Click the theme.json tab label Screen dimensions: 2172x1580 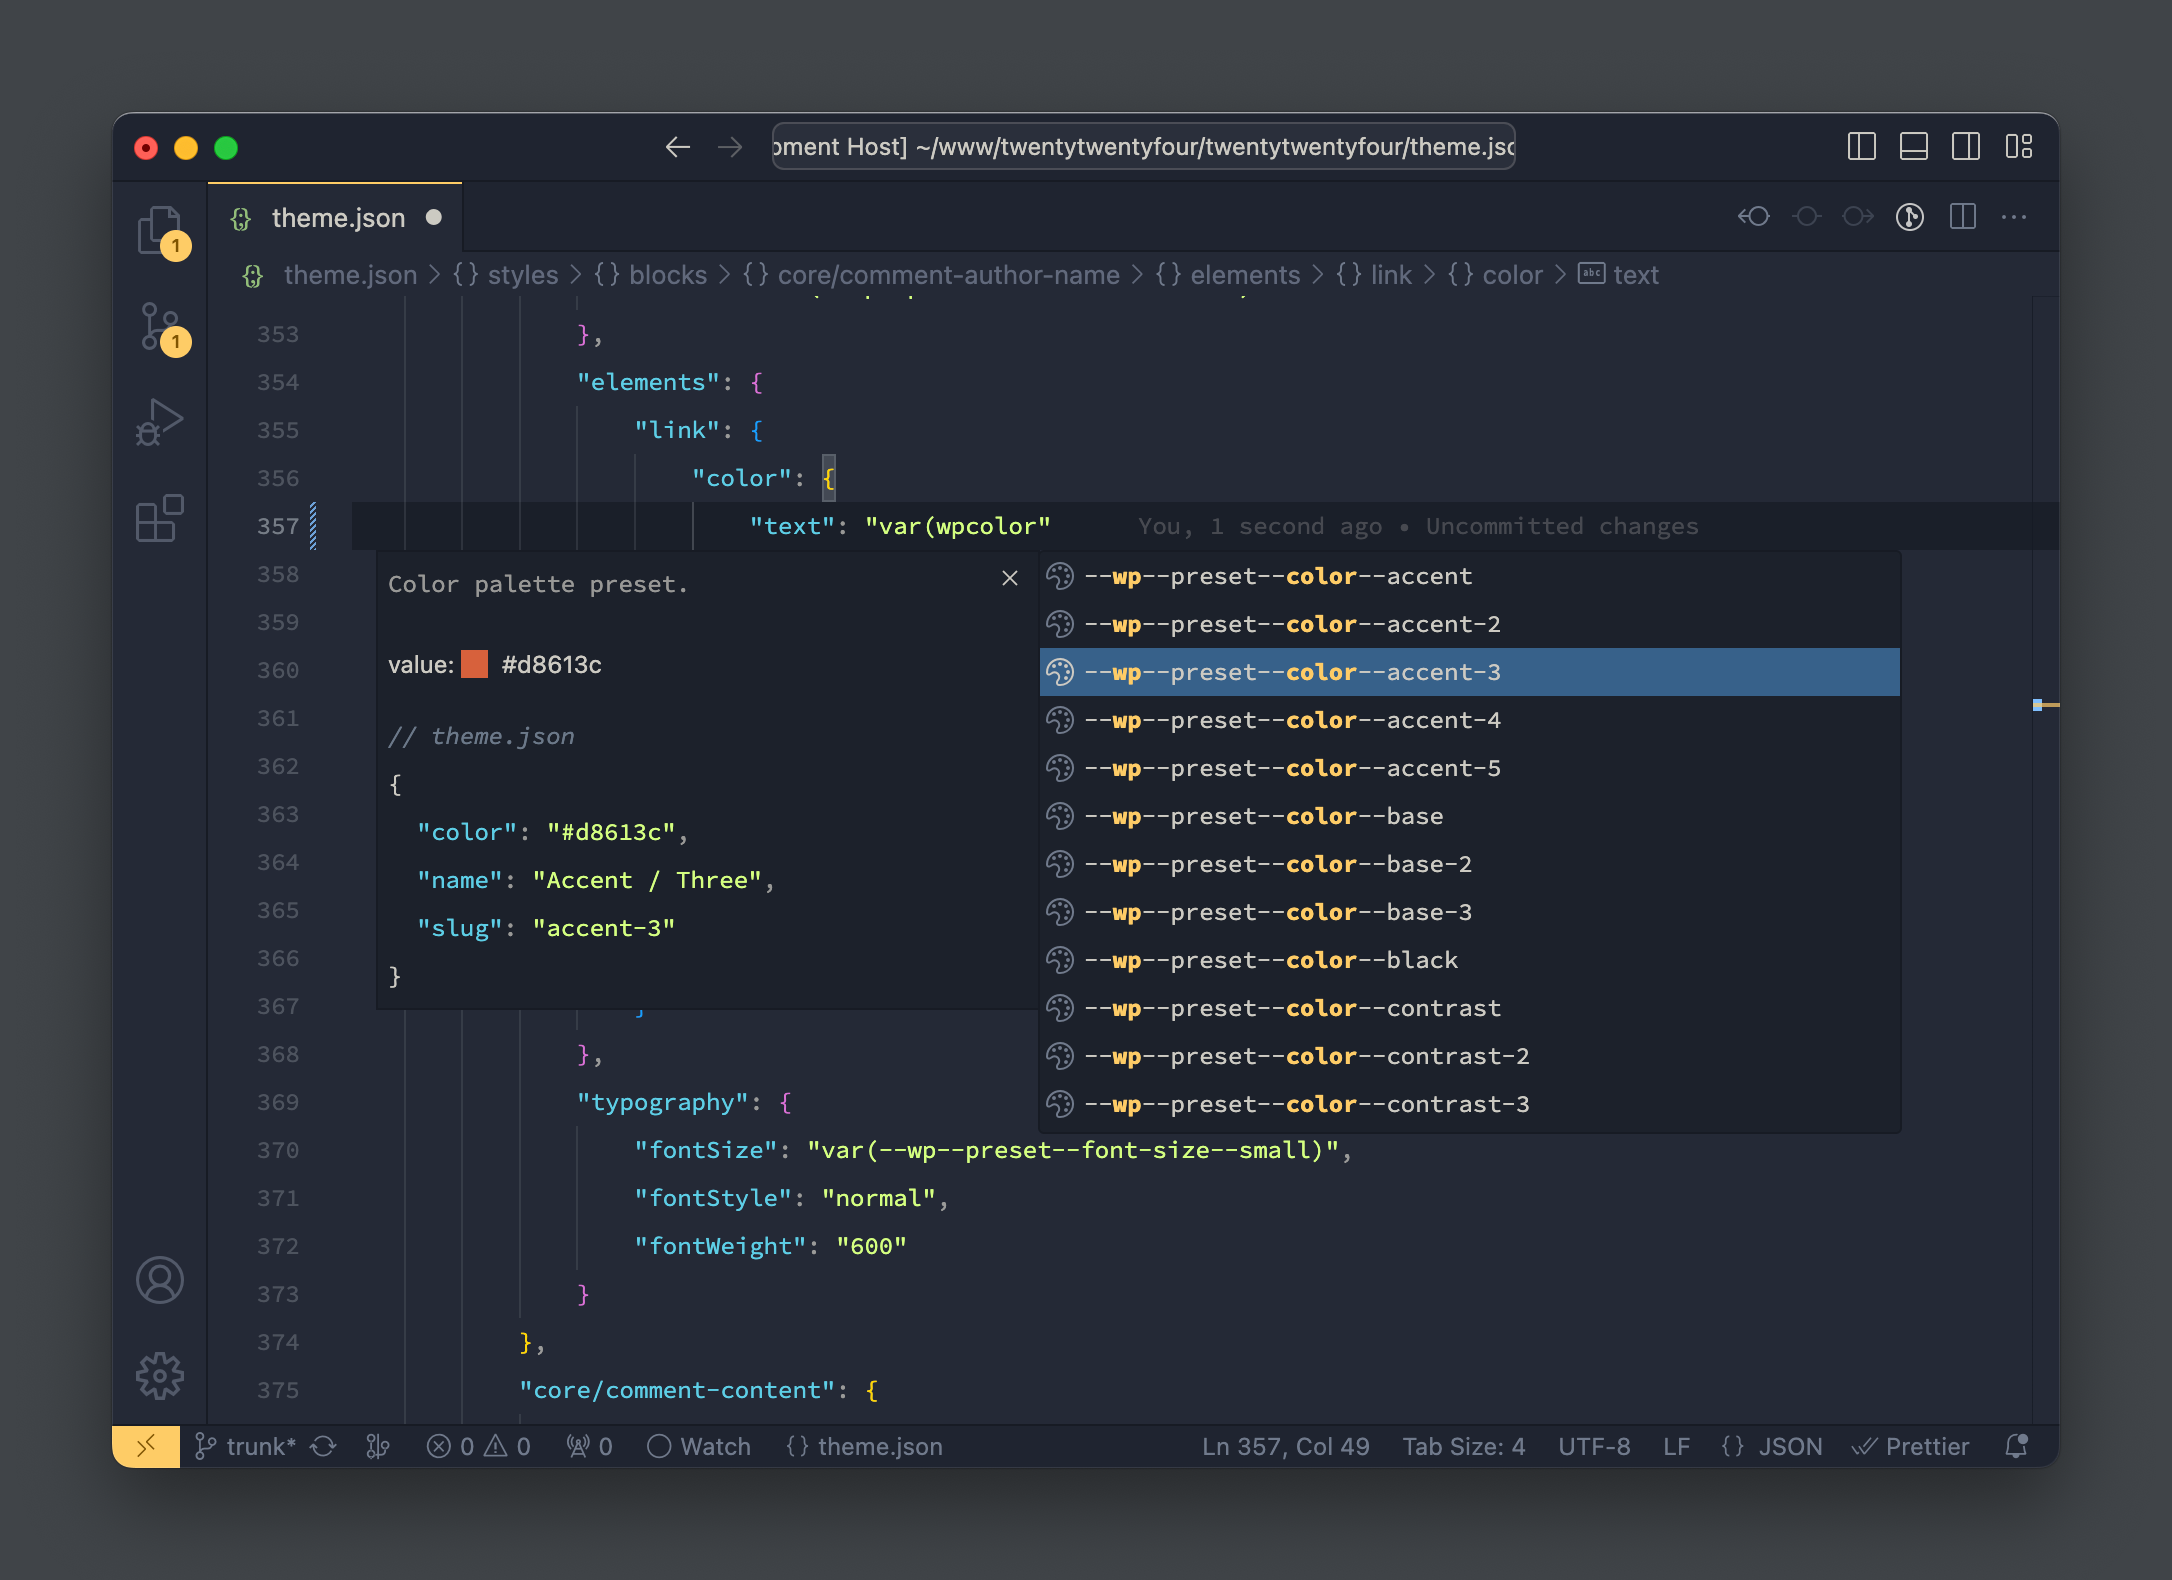[x=337, y=216]
